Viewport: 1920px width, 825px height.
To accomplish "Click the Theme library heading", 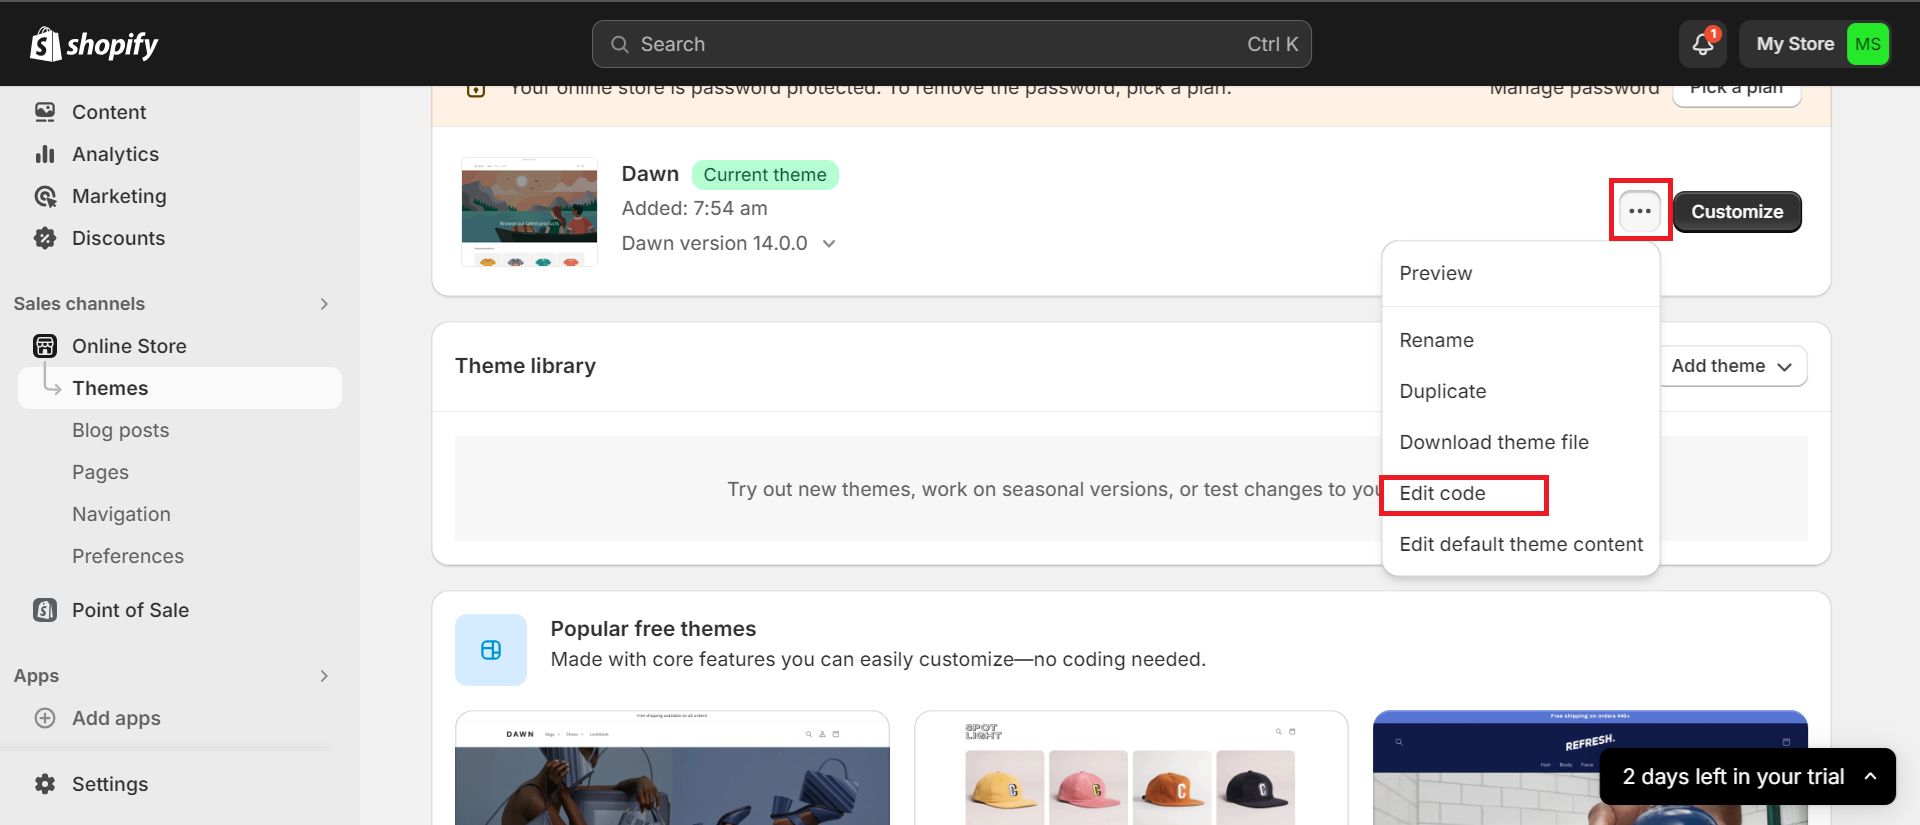I will pyautogui.click(x=525, y=366).
